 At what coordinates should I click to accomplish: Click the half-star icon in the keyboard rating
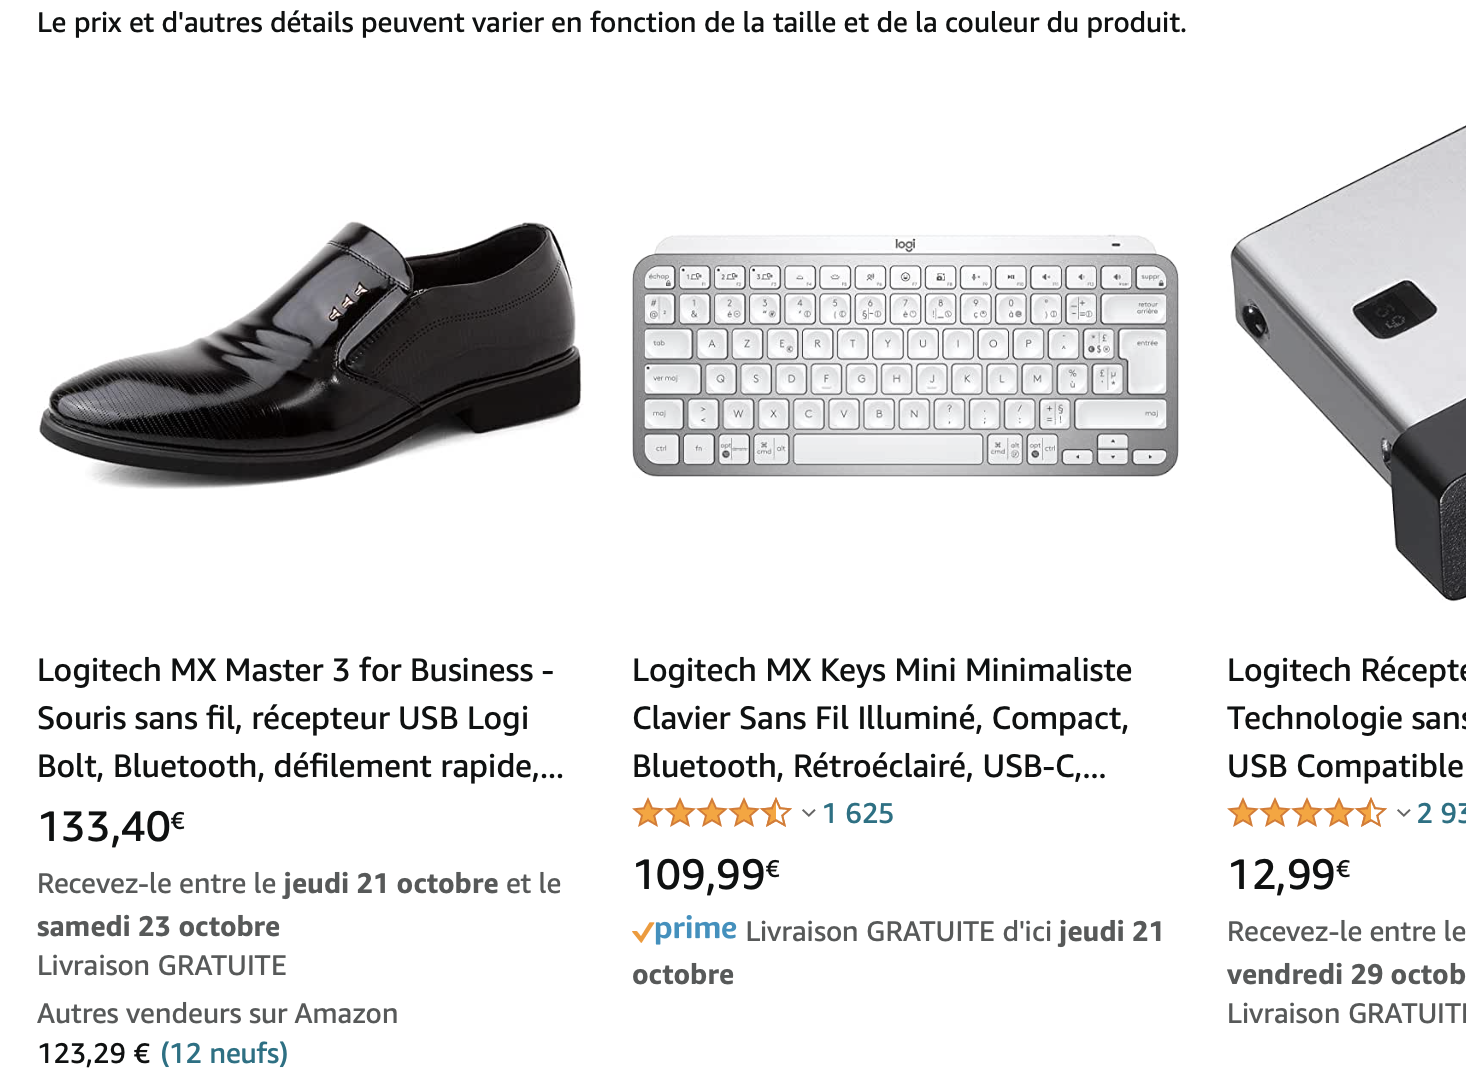point(777,813)
